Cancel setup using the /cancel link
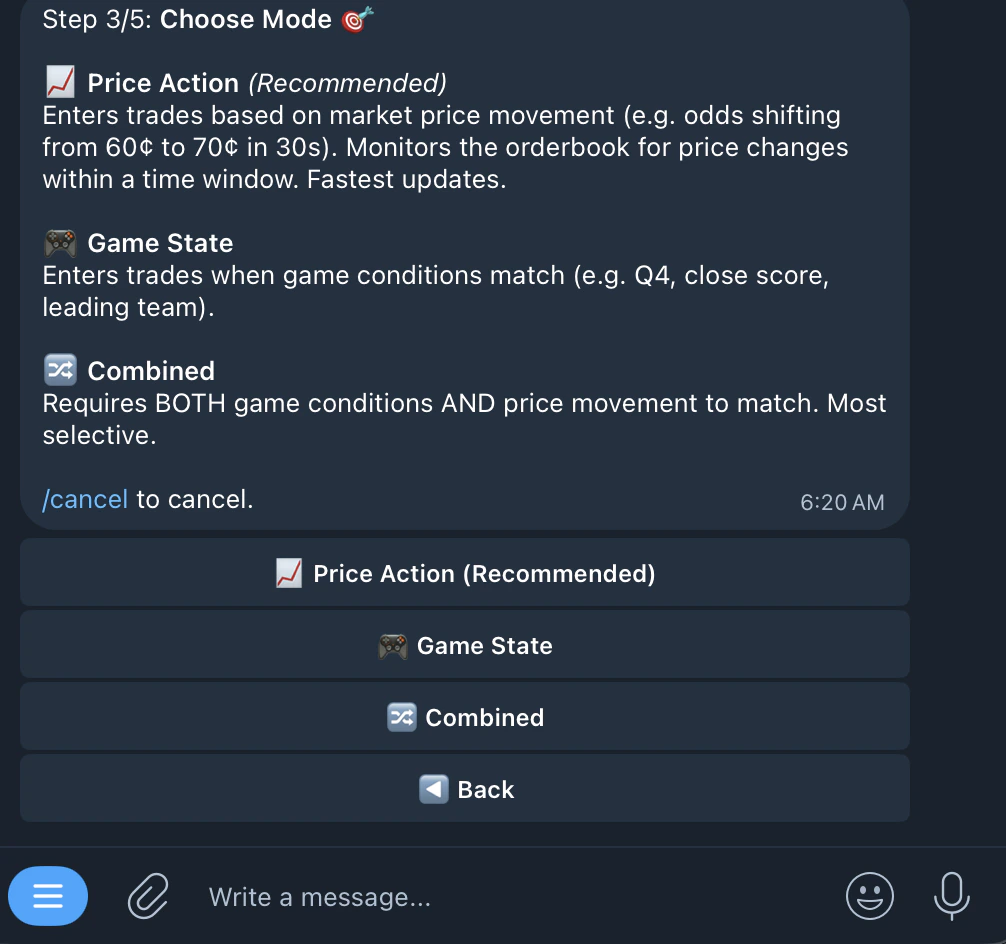The image size is (1006, 944). tap(84, 498)
